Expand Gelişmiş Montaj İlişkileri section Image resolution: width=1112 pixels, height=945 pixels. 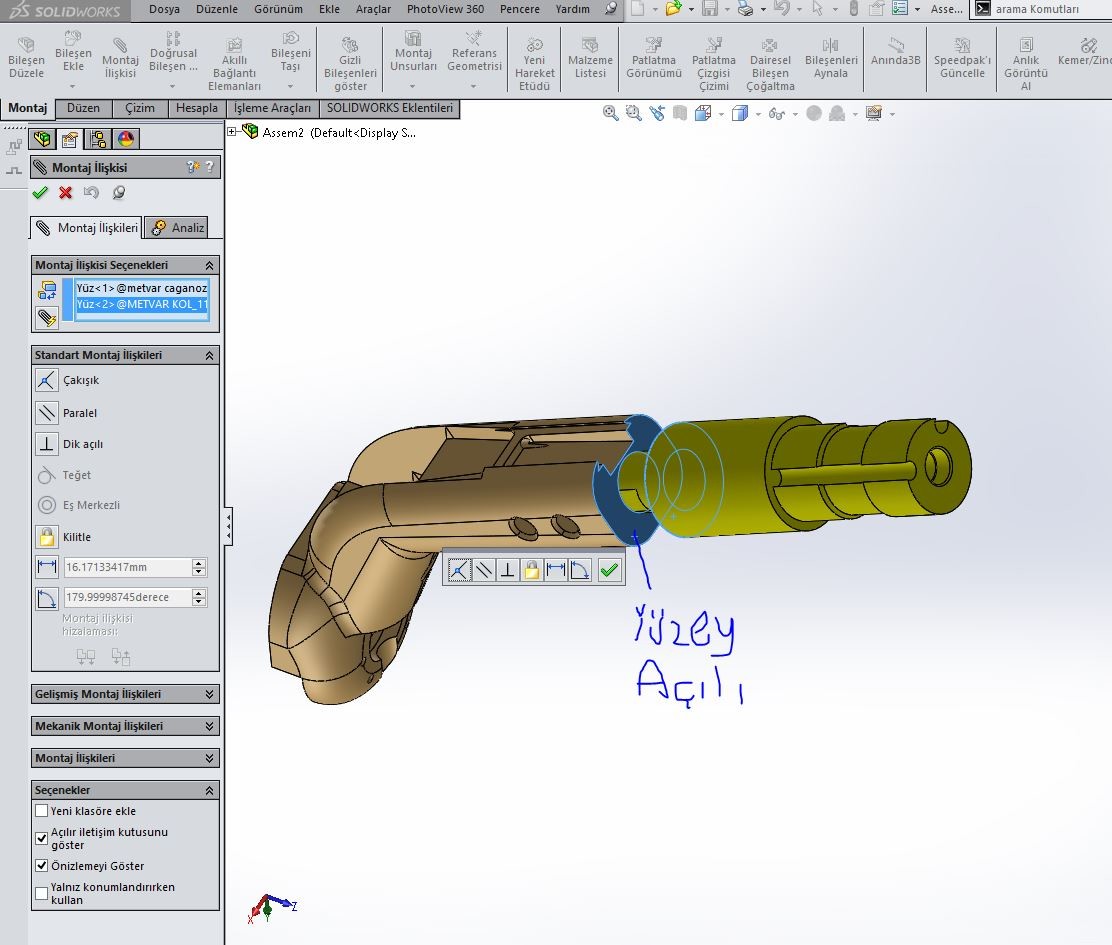tap(209, 694)
